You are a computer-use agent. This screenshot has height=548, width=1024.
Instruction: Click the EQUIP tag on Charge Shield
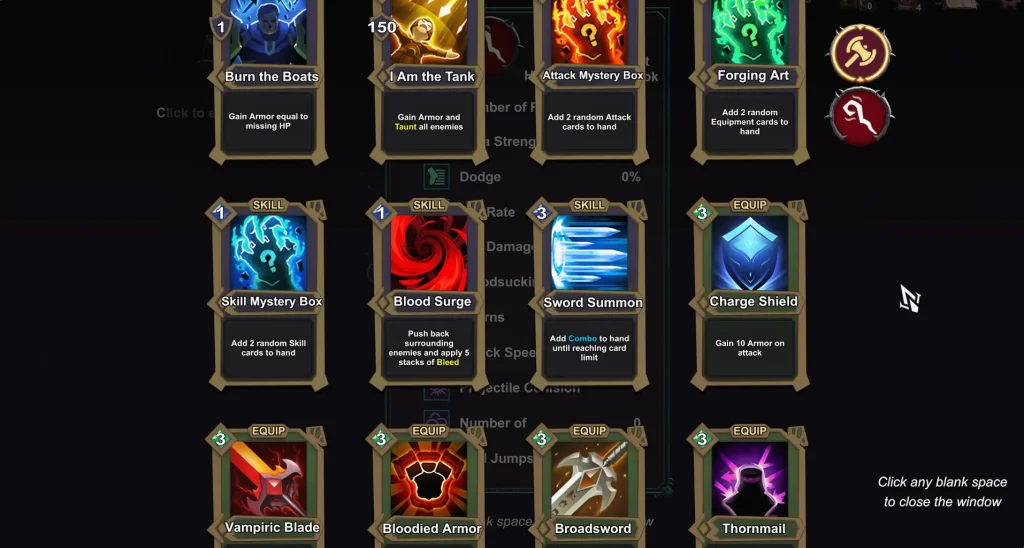(750, 205)
